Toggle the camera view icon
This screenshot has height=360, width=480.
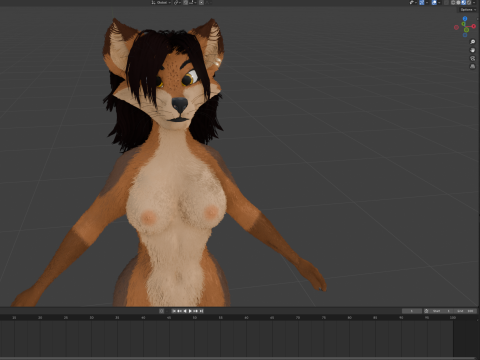tap(472, 58)
